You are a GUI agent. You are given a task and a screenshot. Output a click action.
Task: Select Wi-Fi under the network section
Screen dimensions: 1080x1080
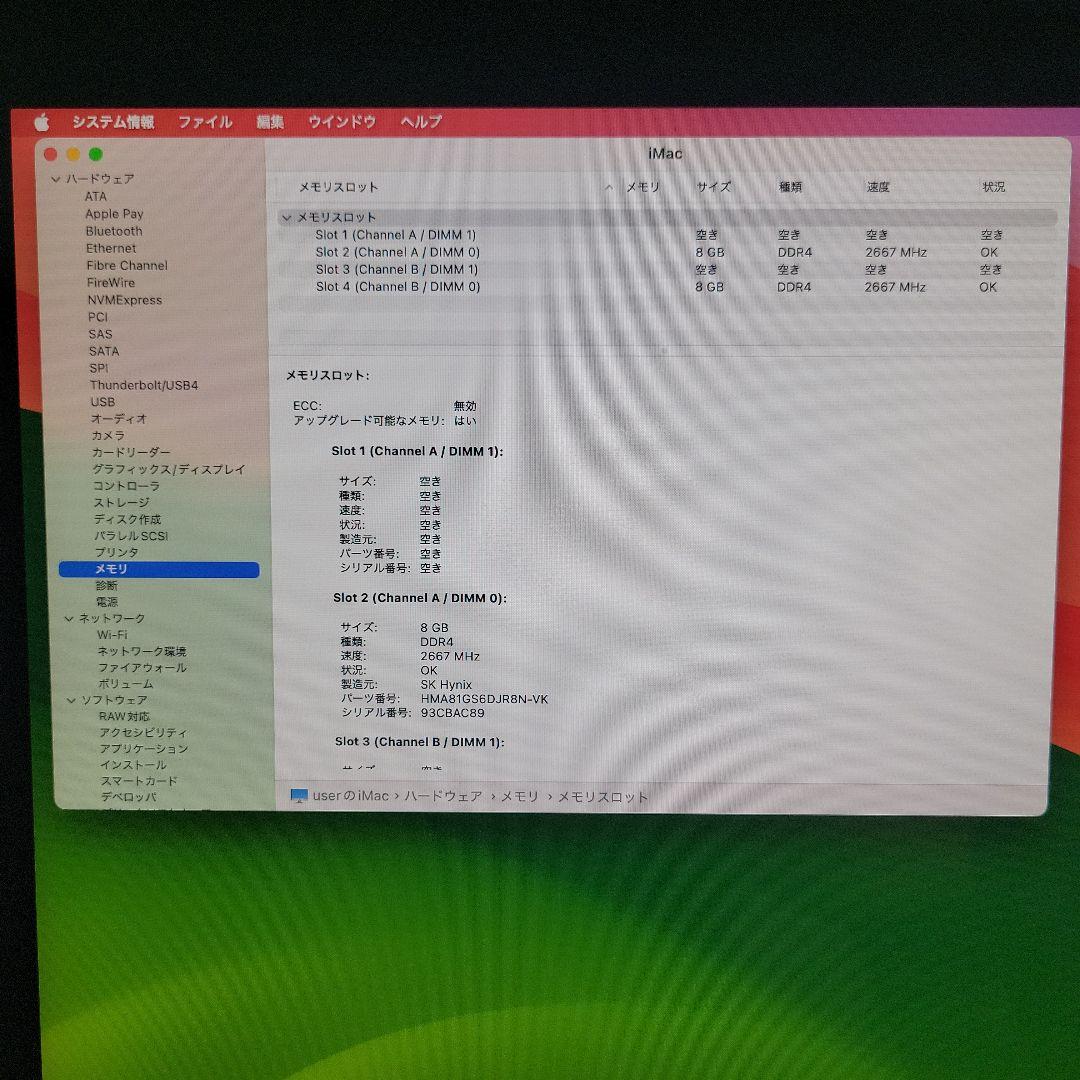[x=112, y=635]
